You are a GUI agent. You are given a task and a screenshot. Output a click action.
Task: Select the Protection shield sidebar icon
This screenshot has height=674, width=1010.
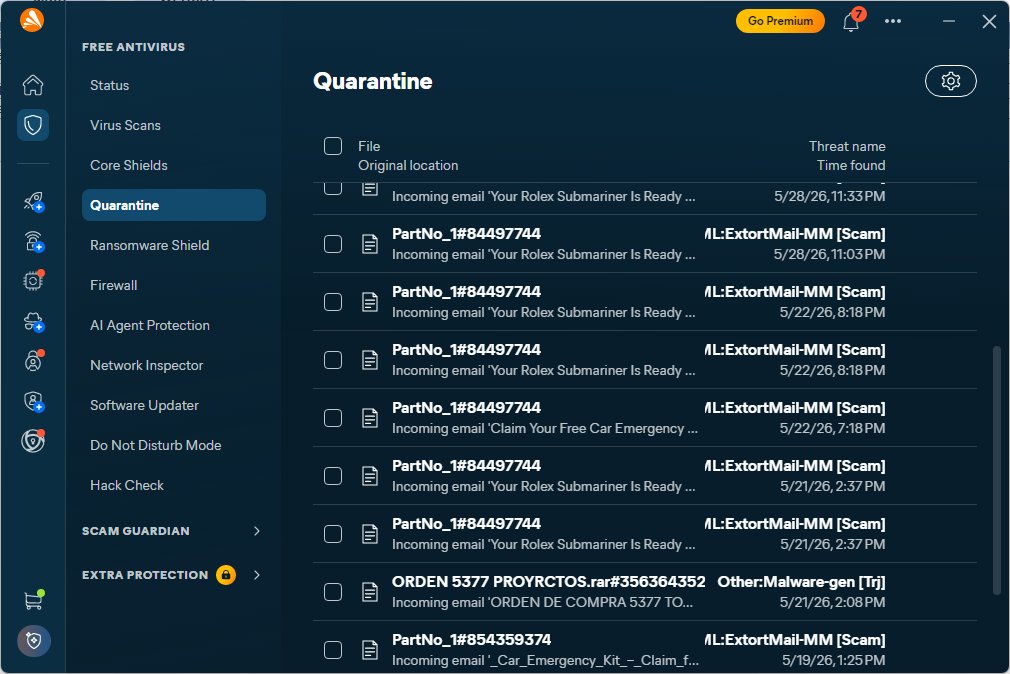33,124
